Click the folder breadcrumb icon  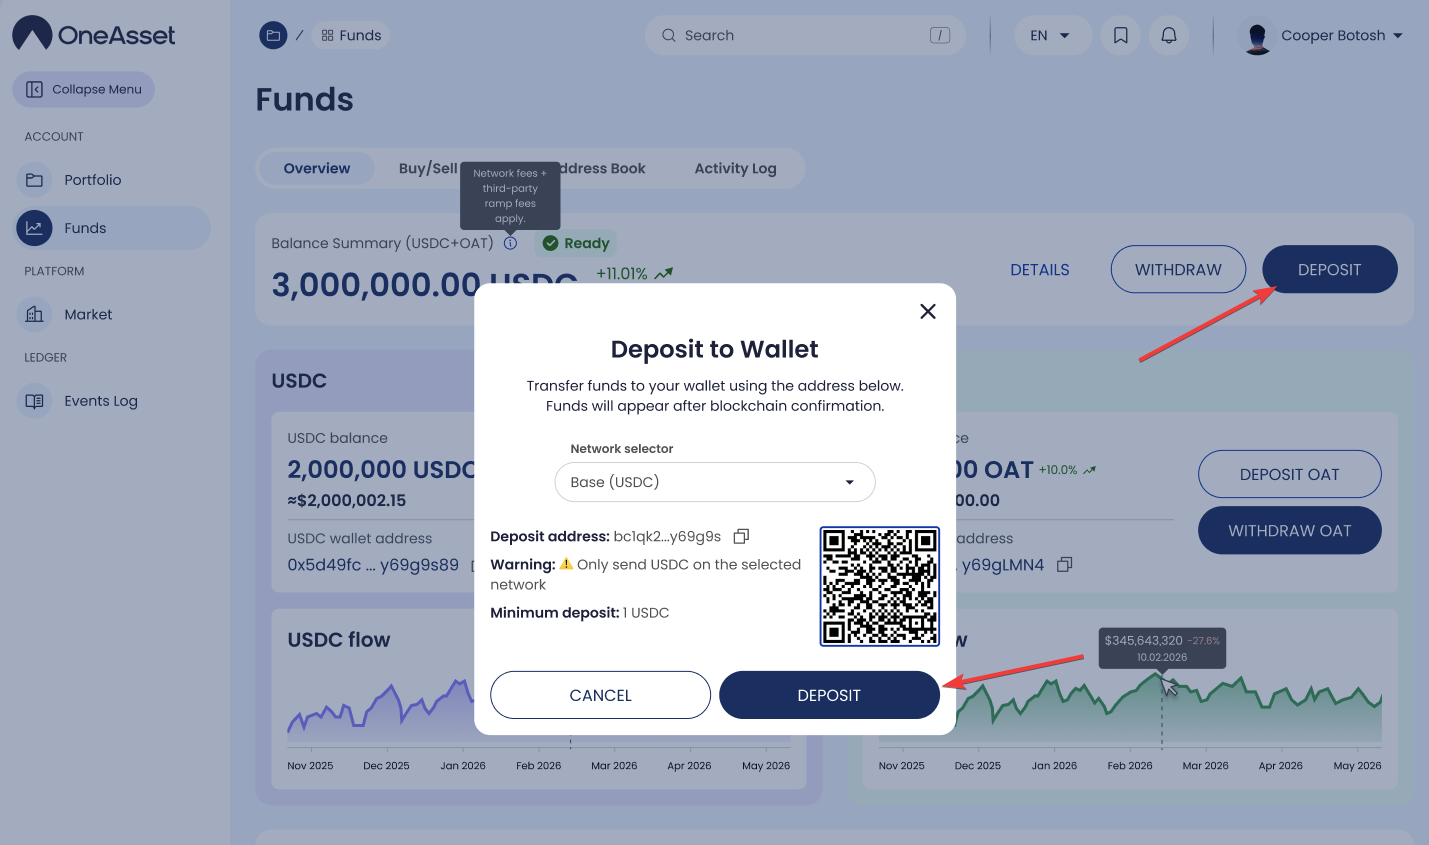click(273, 36)
